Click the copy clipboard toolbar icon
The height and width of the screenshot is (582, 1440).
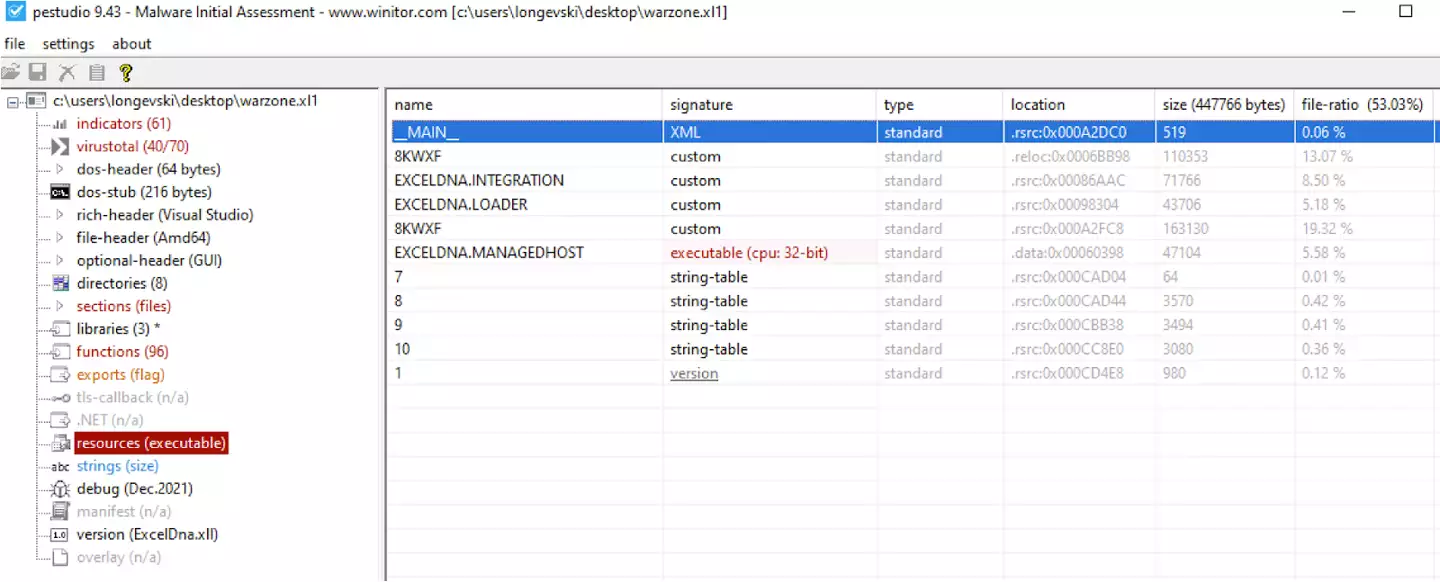[x=96, y=72]
